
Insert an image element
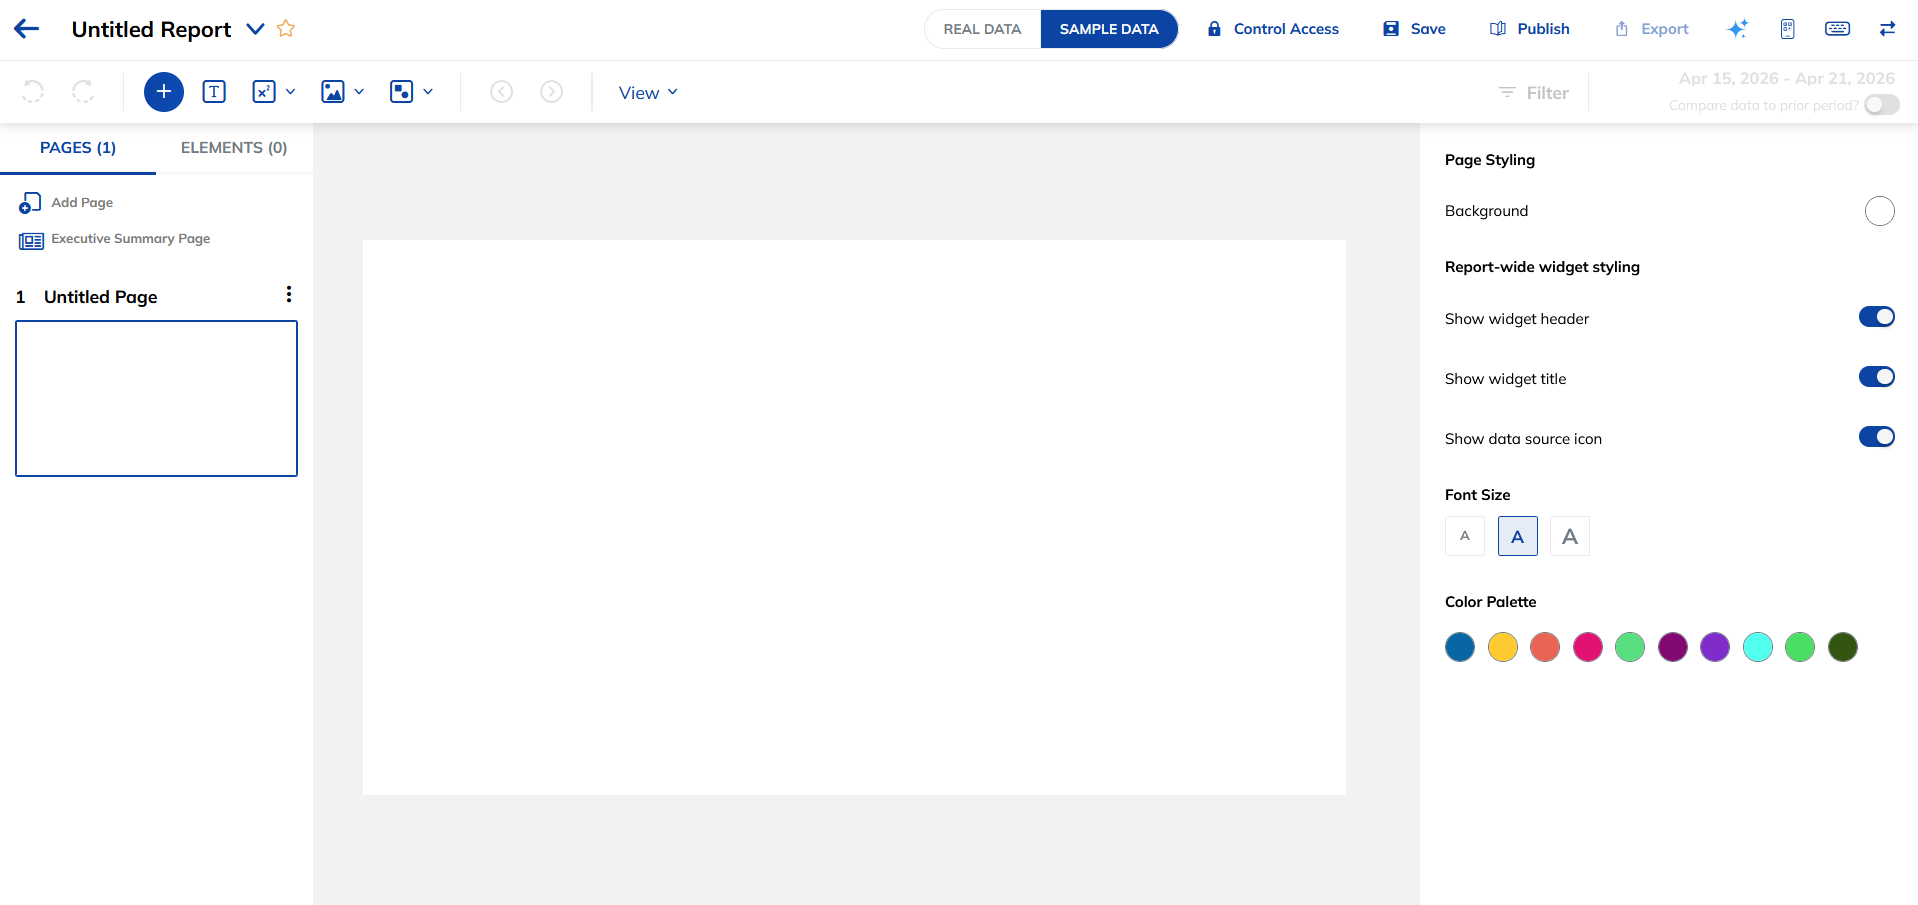click(x=333, y=92)
